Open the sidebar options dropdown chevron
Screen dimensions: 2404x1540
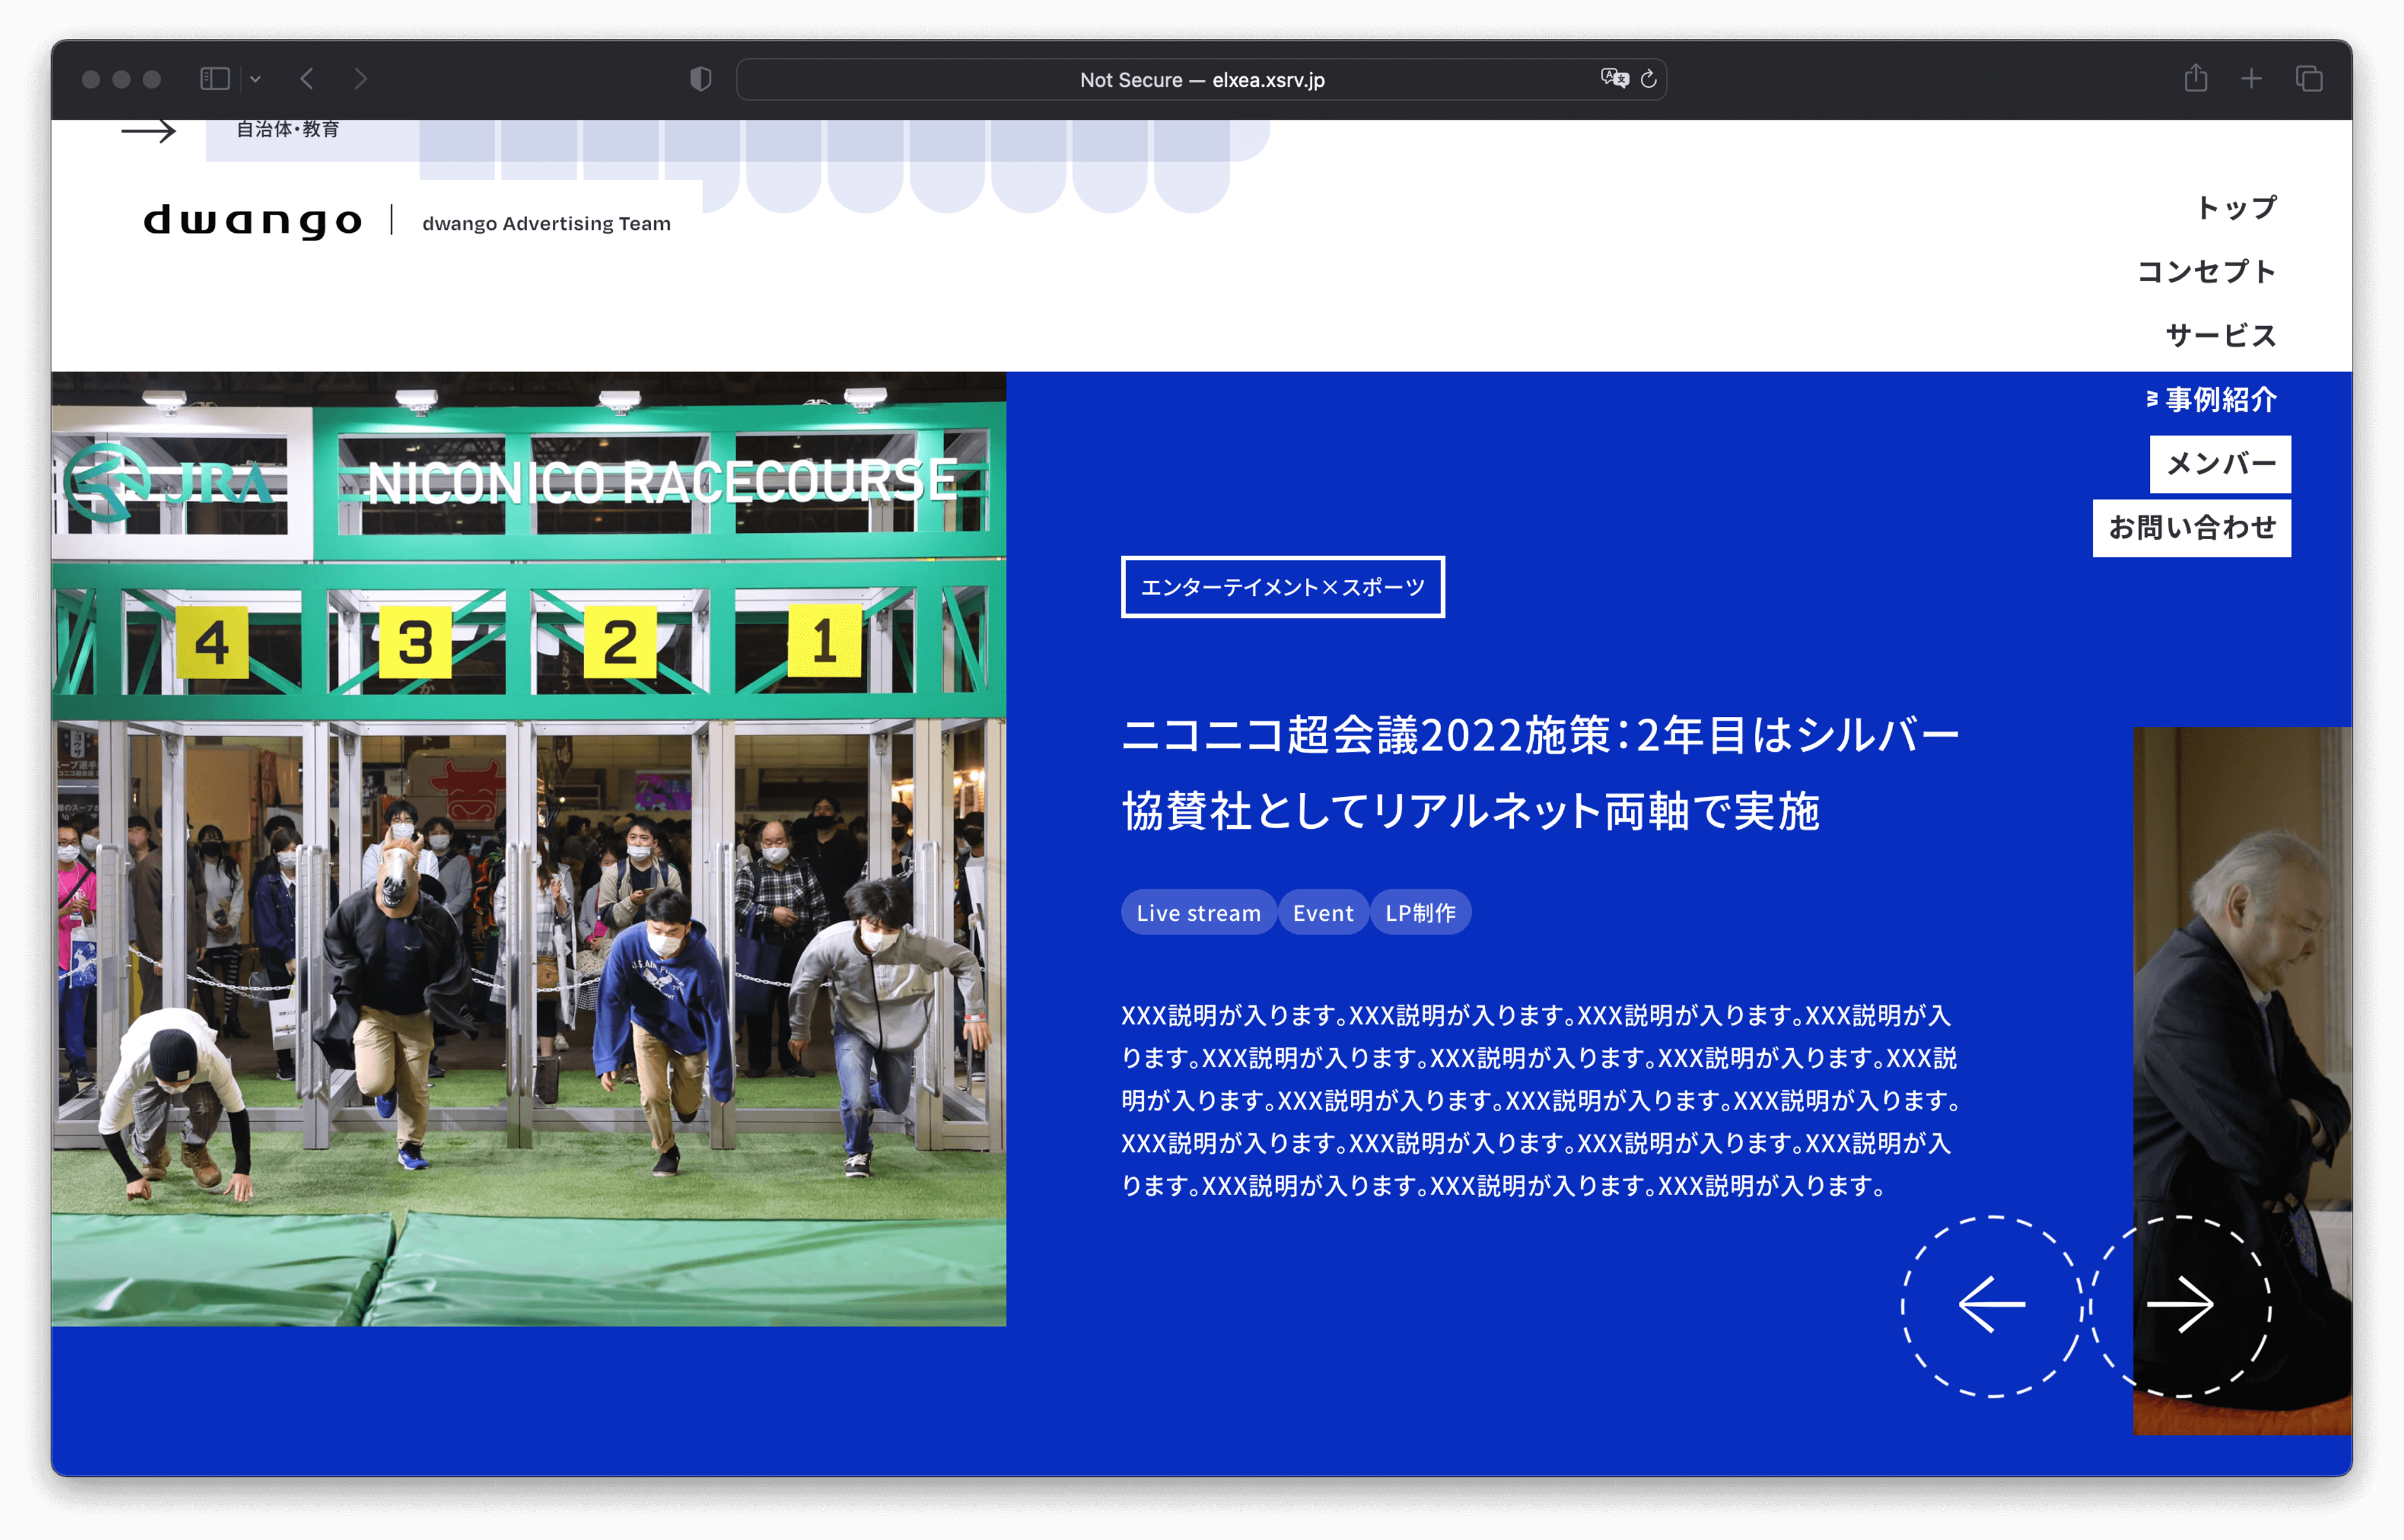point(255,79)
